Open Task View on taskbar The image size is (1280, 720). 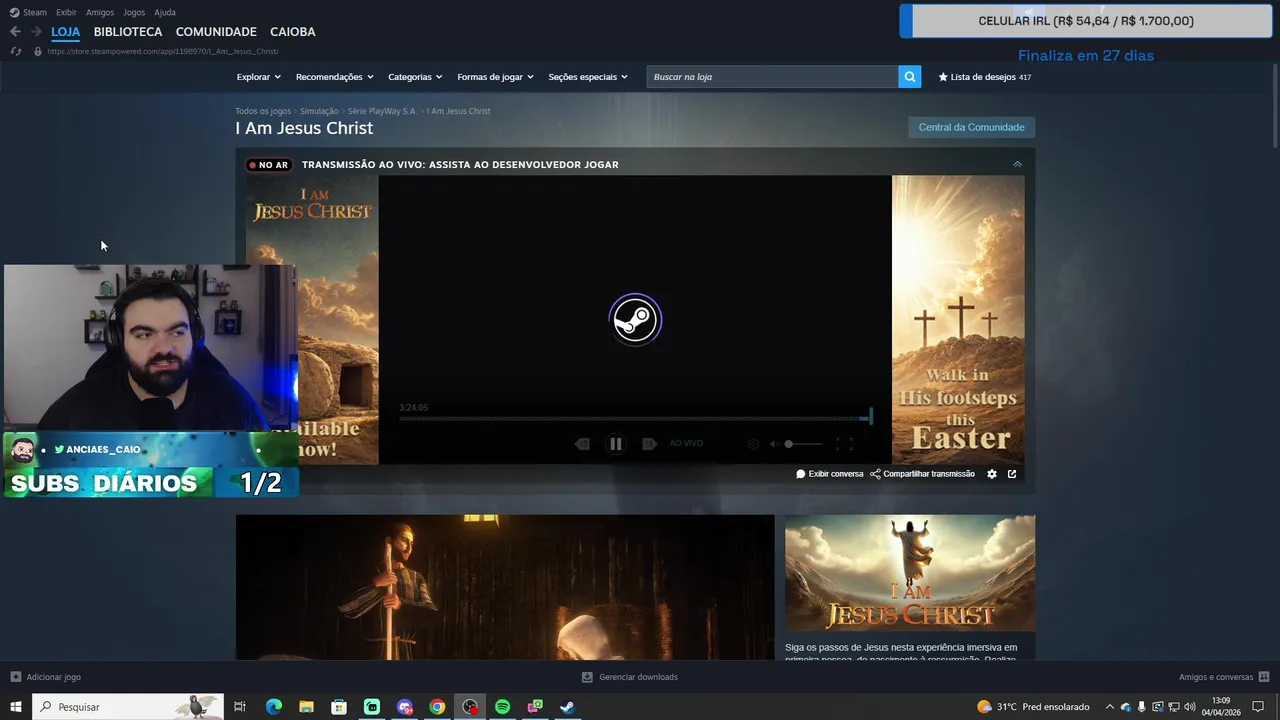tap(240, 707)
